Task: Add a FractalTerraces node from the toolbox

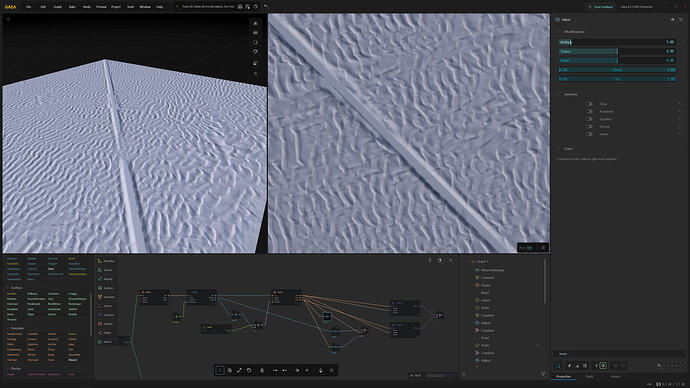Action: [36, 299]
